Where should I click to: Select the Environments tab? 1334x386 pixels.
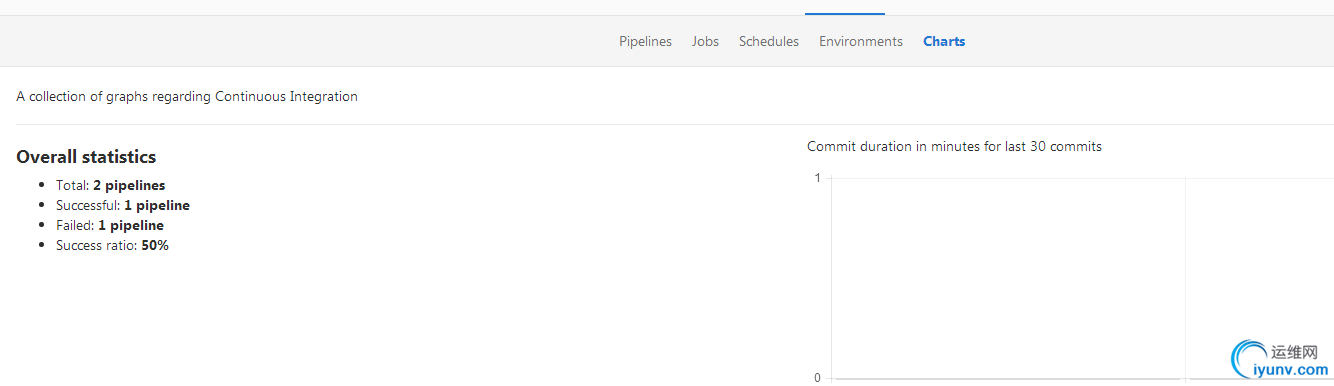(x=861, y=41)
